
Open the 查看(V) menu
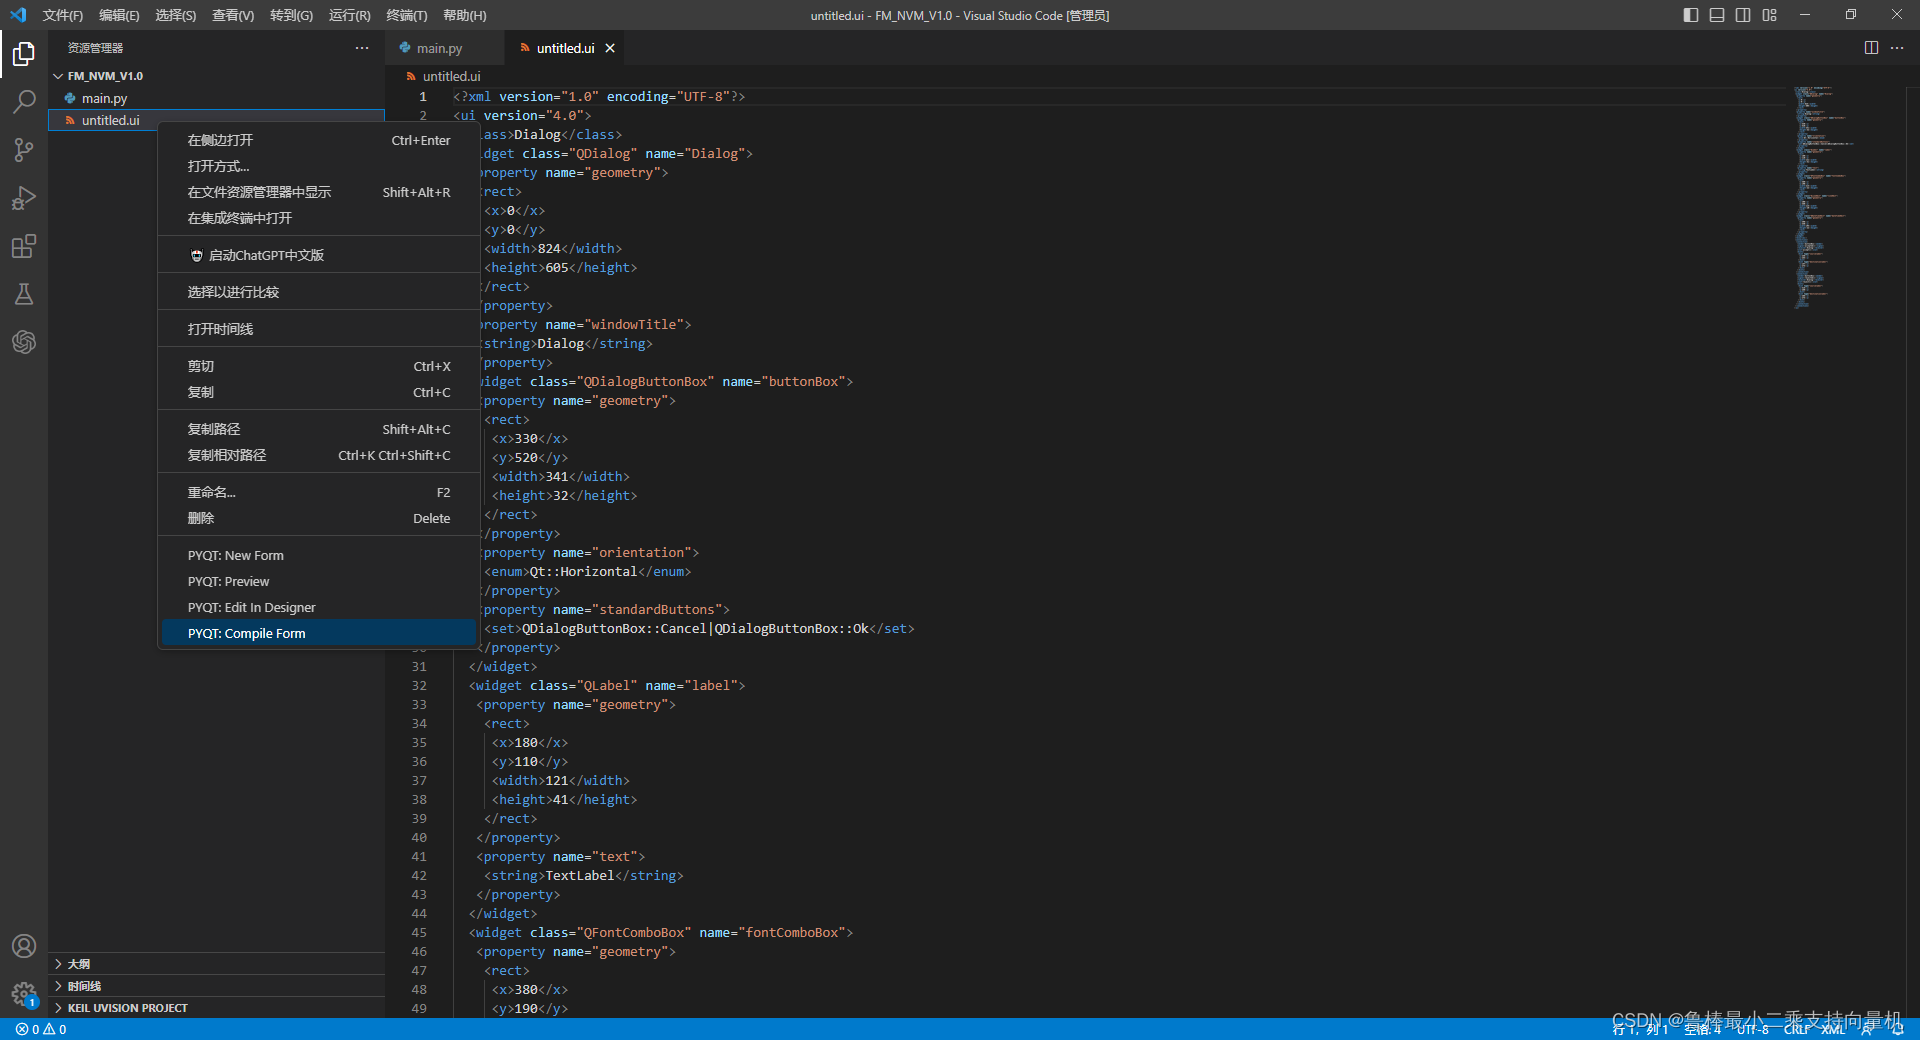pyautogui.click(x=233, y=15)
